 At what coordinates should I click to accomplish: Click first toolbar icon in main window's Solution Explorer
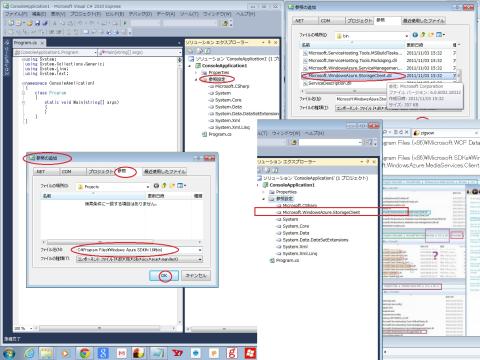pyautogui.click(x=191, y=51)
